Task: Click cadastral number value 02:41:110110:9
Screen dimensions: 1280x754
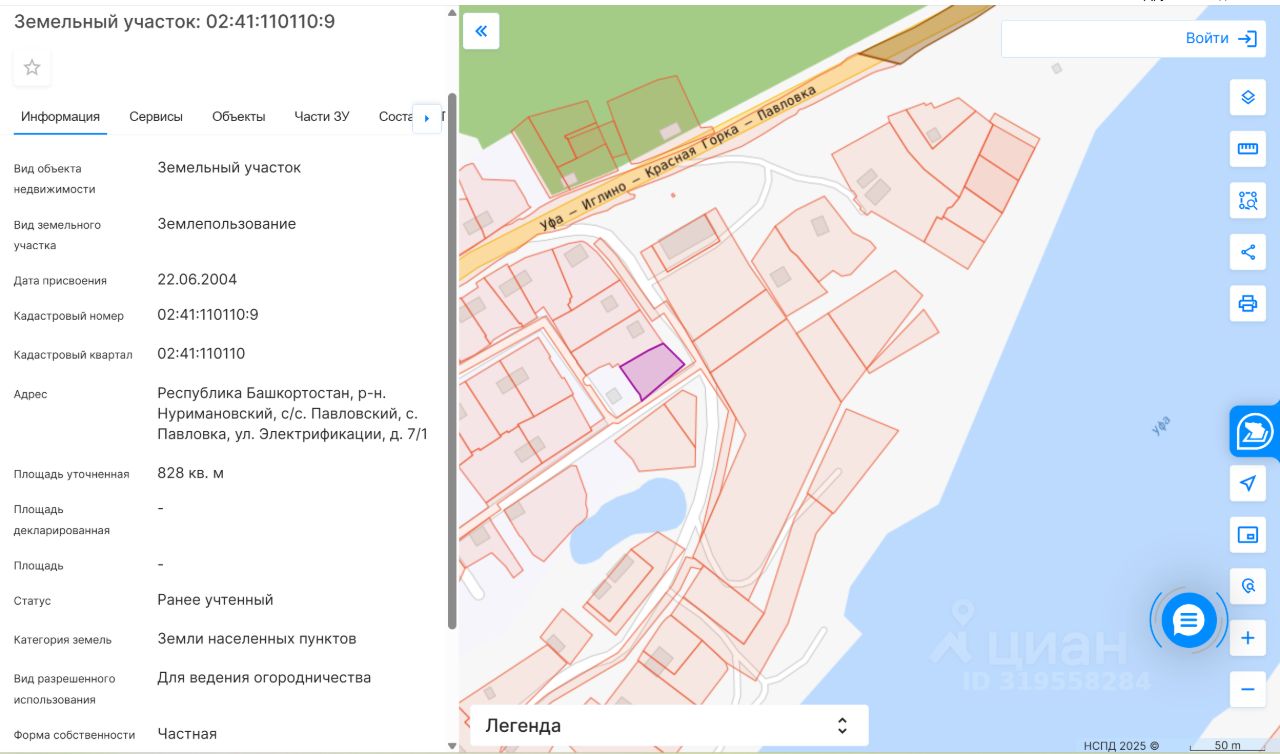Action: coord(208,315)
